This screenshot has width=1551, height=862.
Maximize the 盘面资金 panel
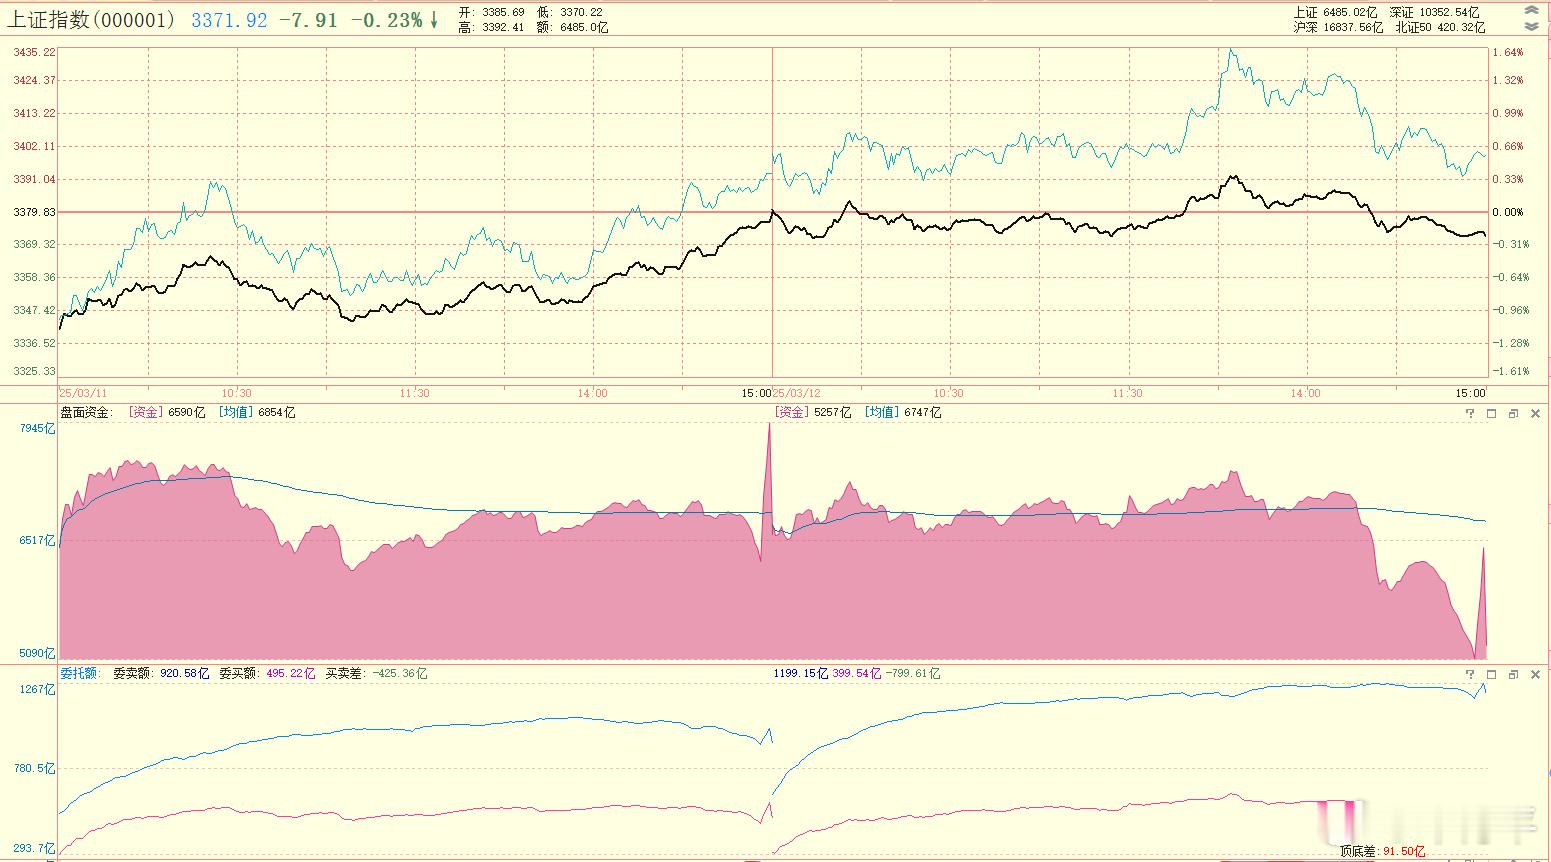pos(1491,413)
